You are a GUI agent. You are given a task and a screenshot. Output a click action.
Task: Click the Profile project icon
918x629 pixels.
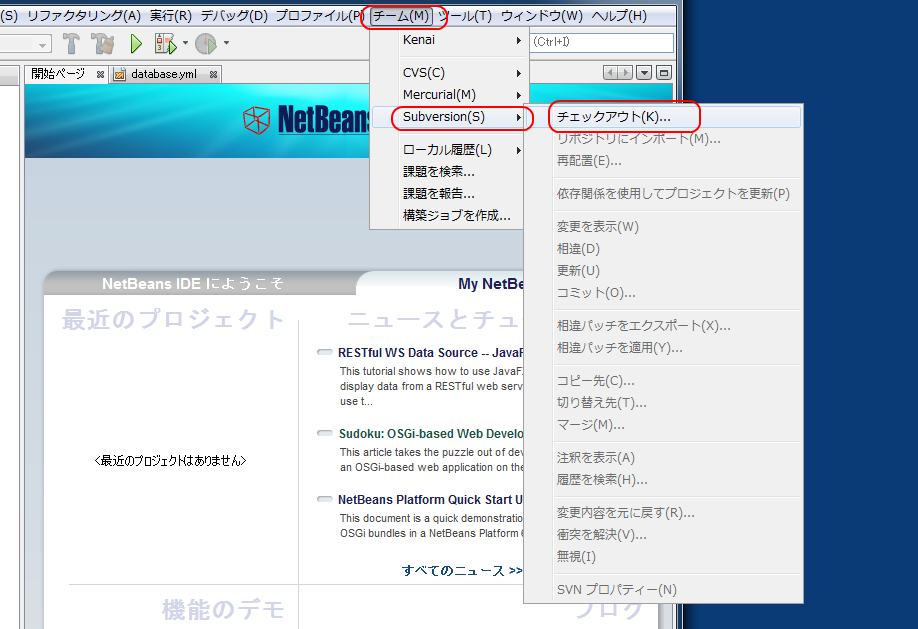[205, 43]
